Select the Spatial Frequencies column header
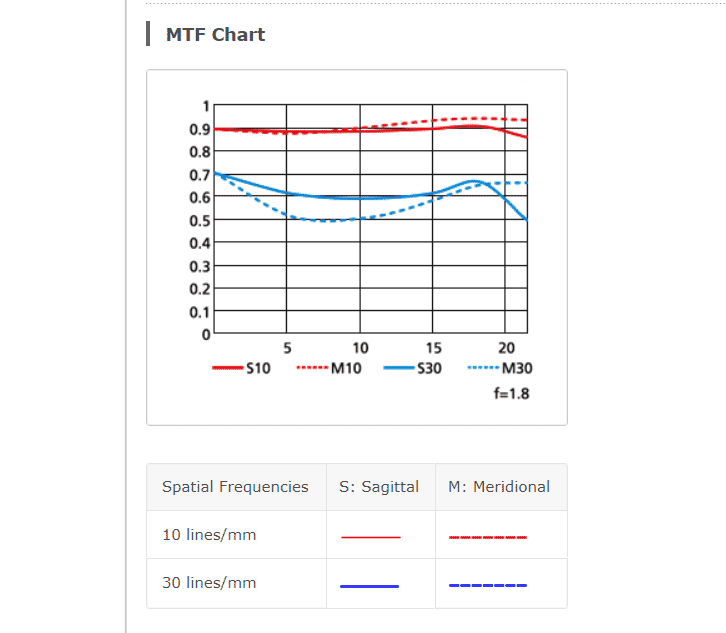The image size is (726, 633). pos(235,487)
